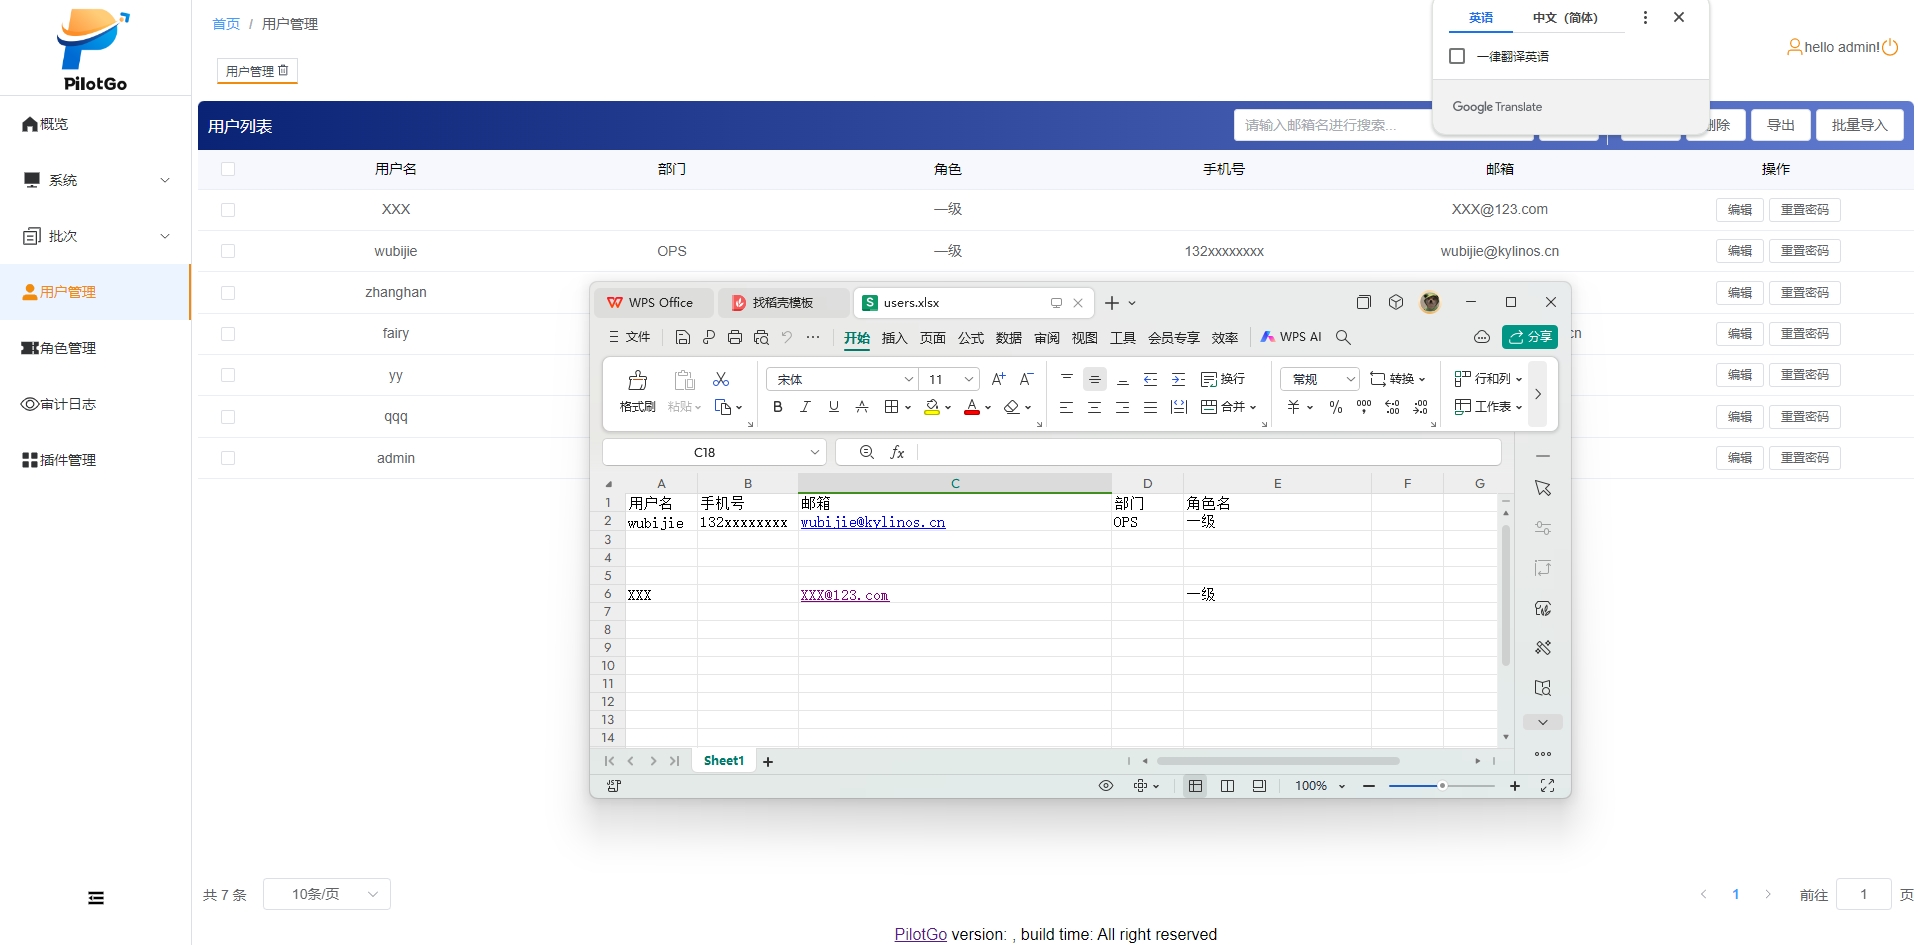Select the Format Painter tool
Image resolution: width=1920 pixels, height=945 pixels.
click(x=637, y=391)
